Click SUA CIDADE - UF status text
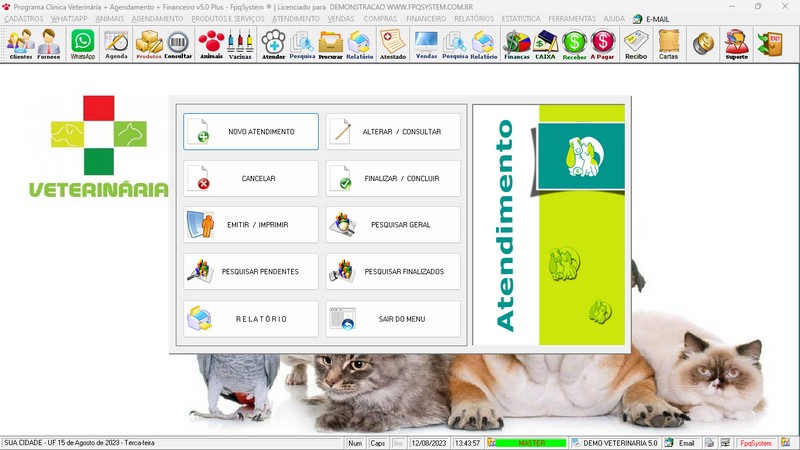This screenshot has width=800, height=450. pyautogui.click(x=79, y=443)
